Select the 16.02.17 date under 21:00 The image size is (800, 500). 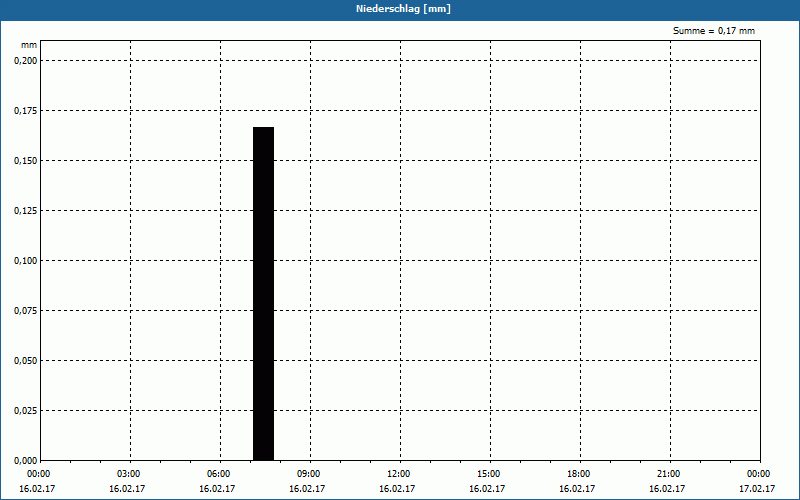tap(667, 488)
